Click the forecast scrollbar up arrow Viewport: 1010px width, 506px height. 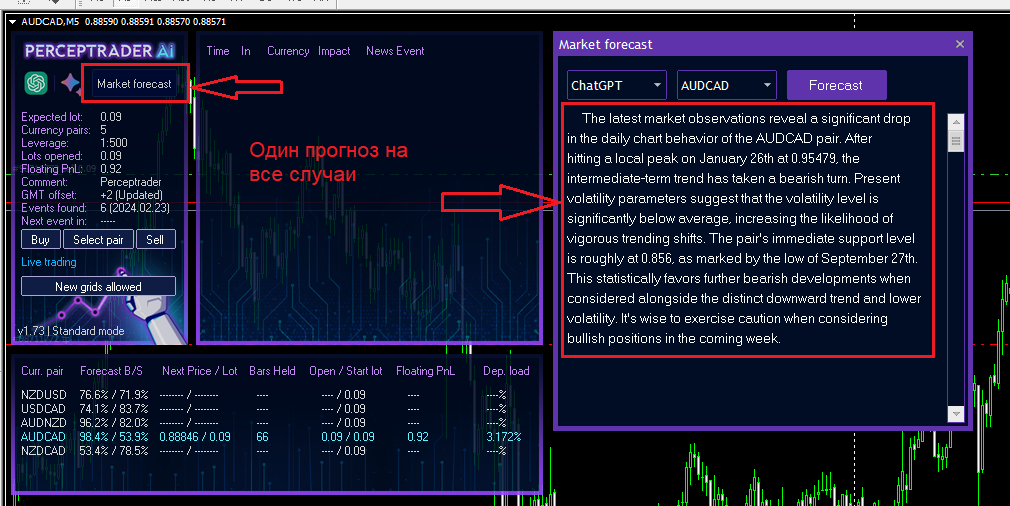click(956, 122)
